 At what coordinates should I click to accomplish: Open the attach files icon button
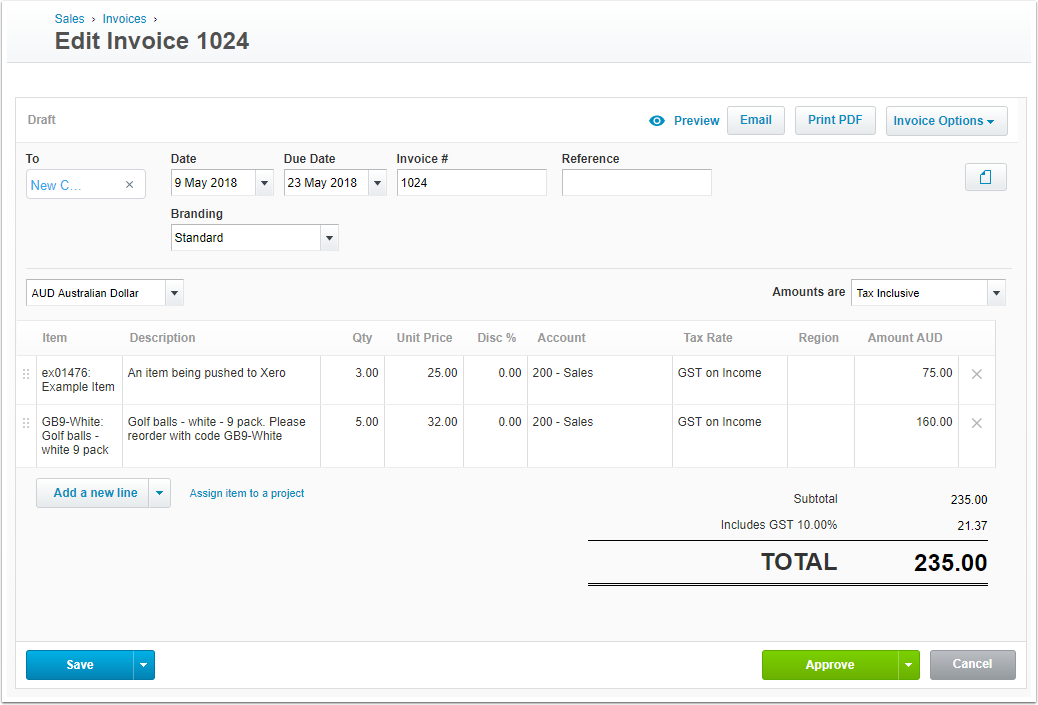click(985, 177)
